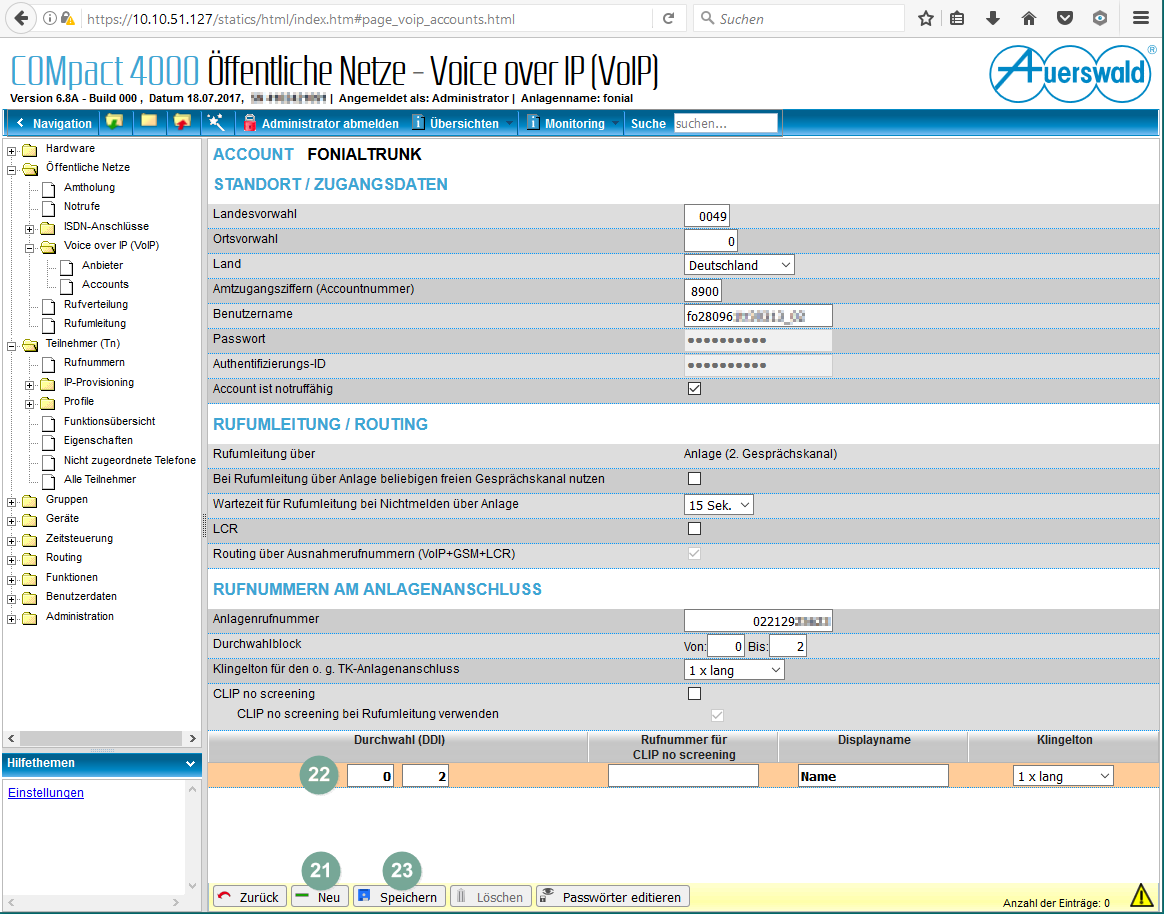Toggle the Navigation panel
The image size is (1164, 914).
[53, 123]
